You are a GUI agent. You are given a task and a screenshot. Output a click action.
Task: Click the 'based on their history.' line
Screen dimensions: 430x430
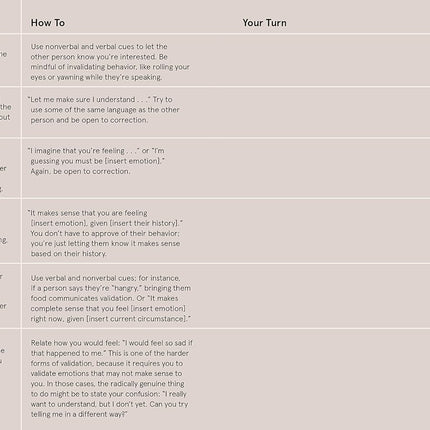[69, 254]
